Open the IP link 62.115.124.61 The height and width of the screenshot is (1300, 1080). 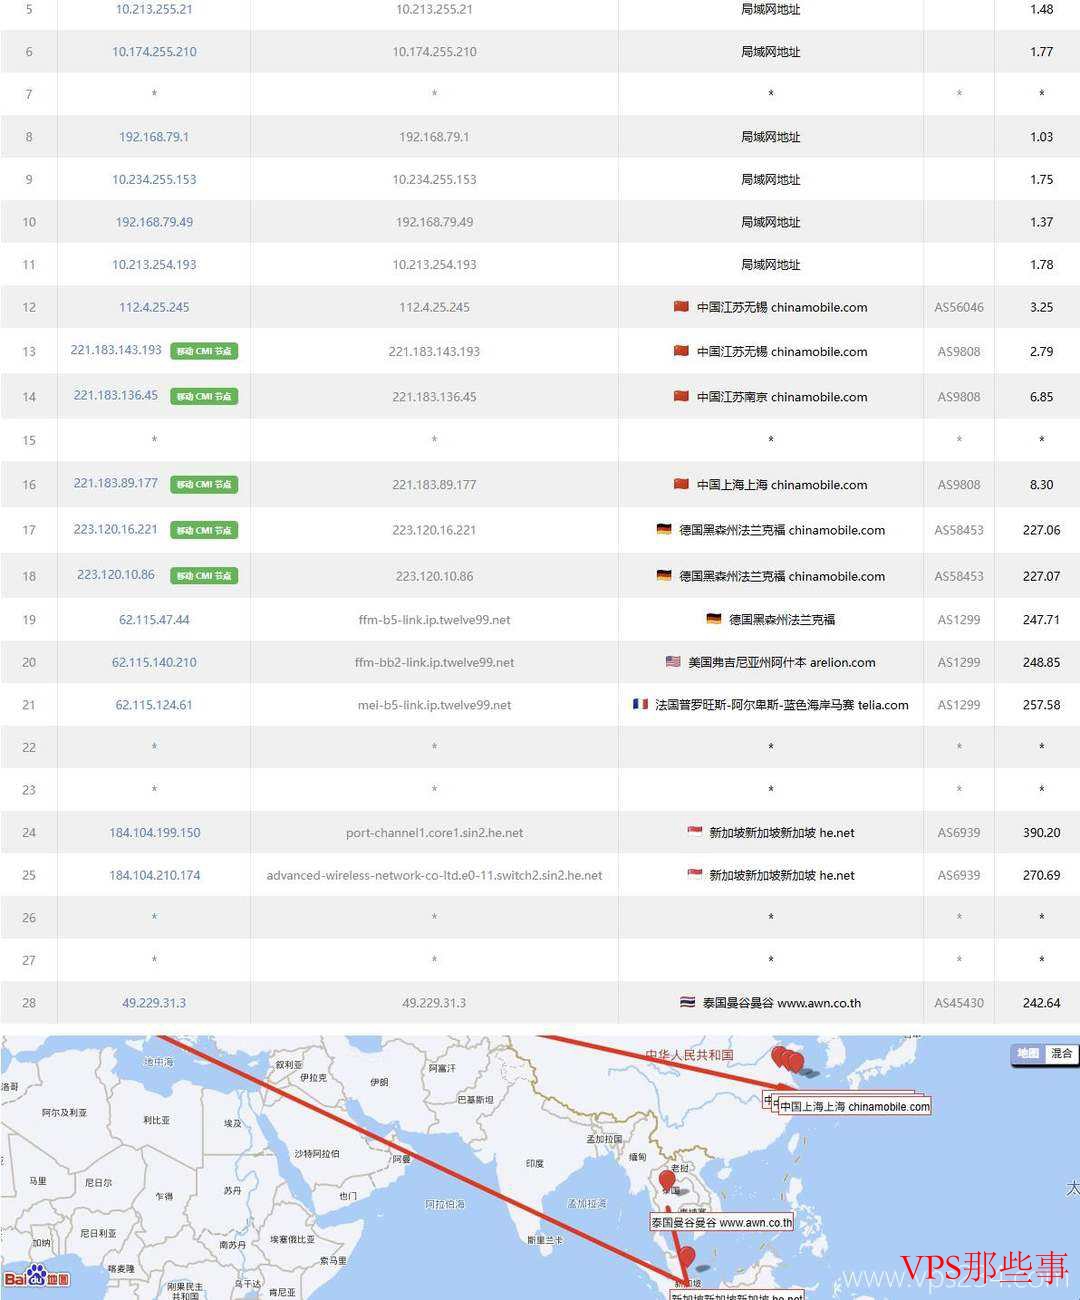(x=154, y=704)
